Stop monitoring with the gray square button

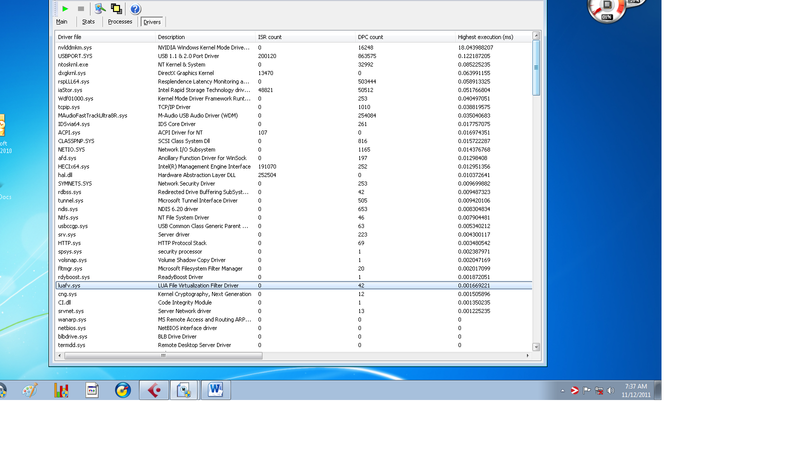pyautogui.click(x=81, y=9)
